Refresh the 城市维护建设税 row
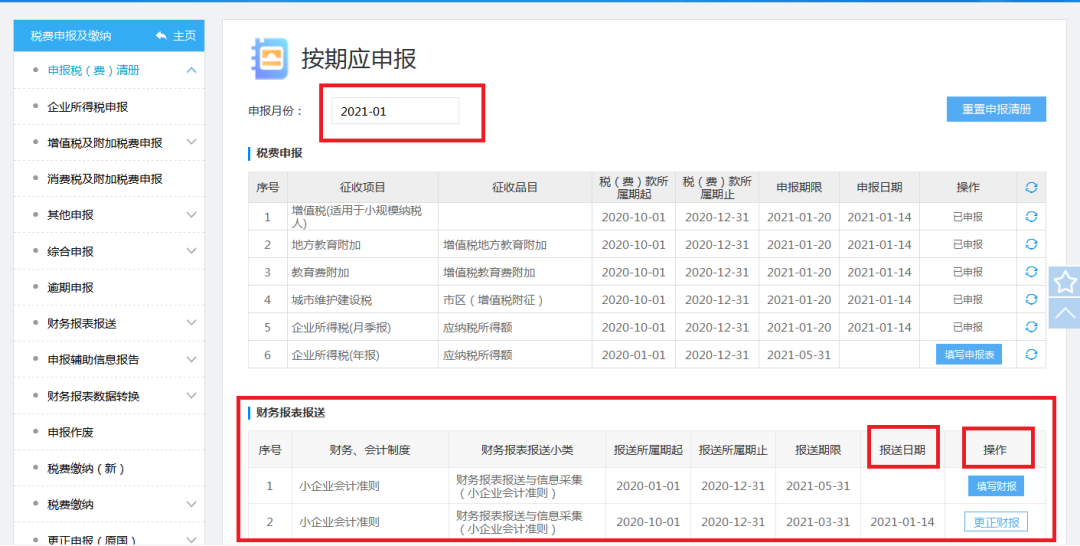Image resolution: width=1080 pixels, height=546 pixels. pyautogui.click(x=1030, y=300)
